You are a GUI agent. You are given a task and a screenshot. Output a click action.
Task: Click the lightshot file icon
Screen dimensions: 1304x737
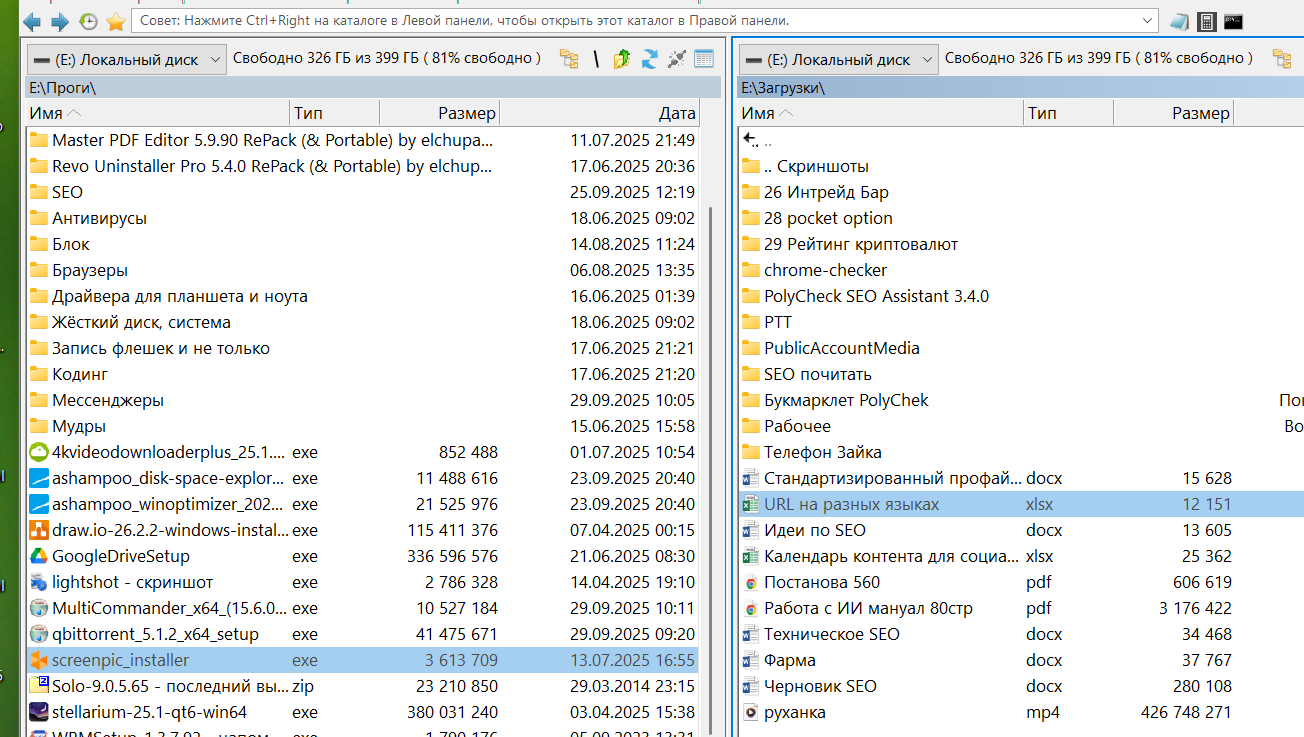(x=39, y=582)
